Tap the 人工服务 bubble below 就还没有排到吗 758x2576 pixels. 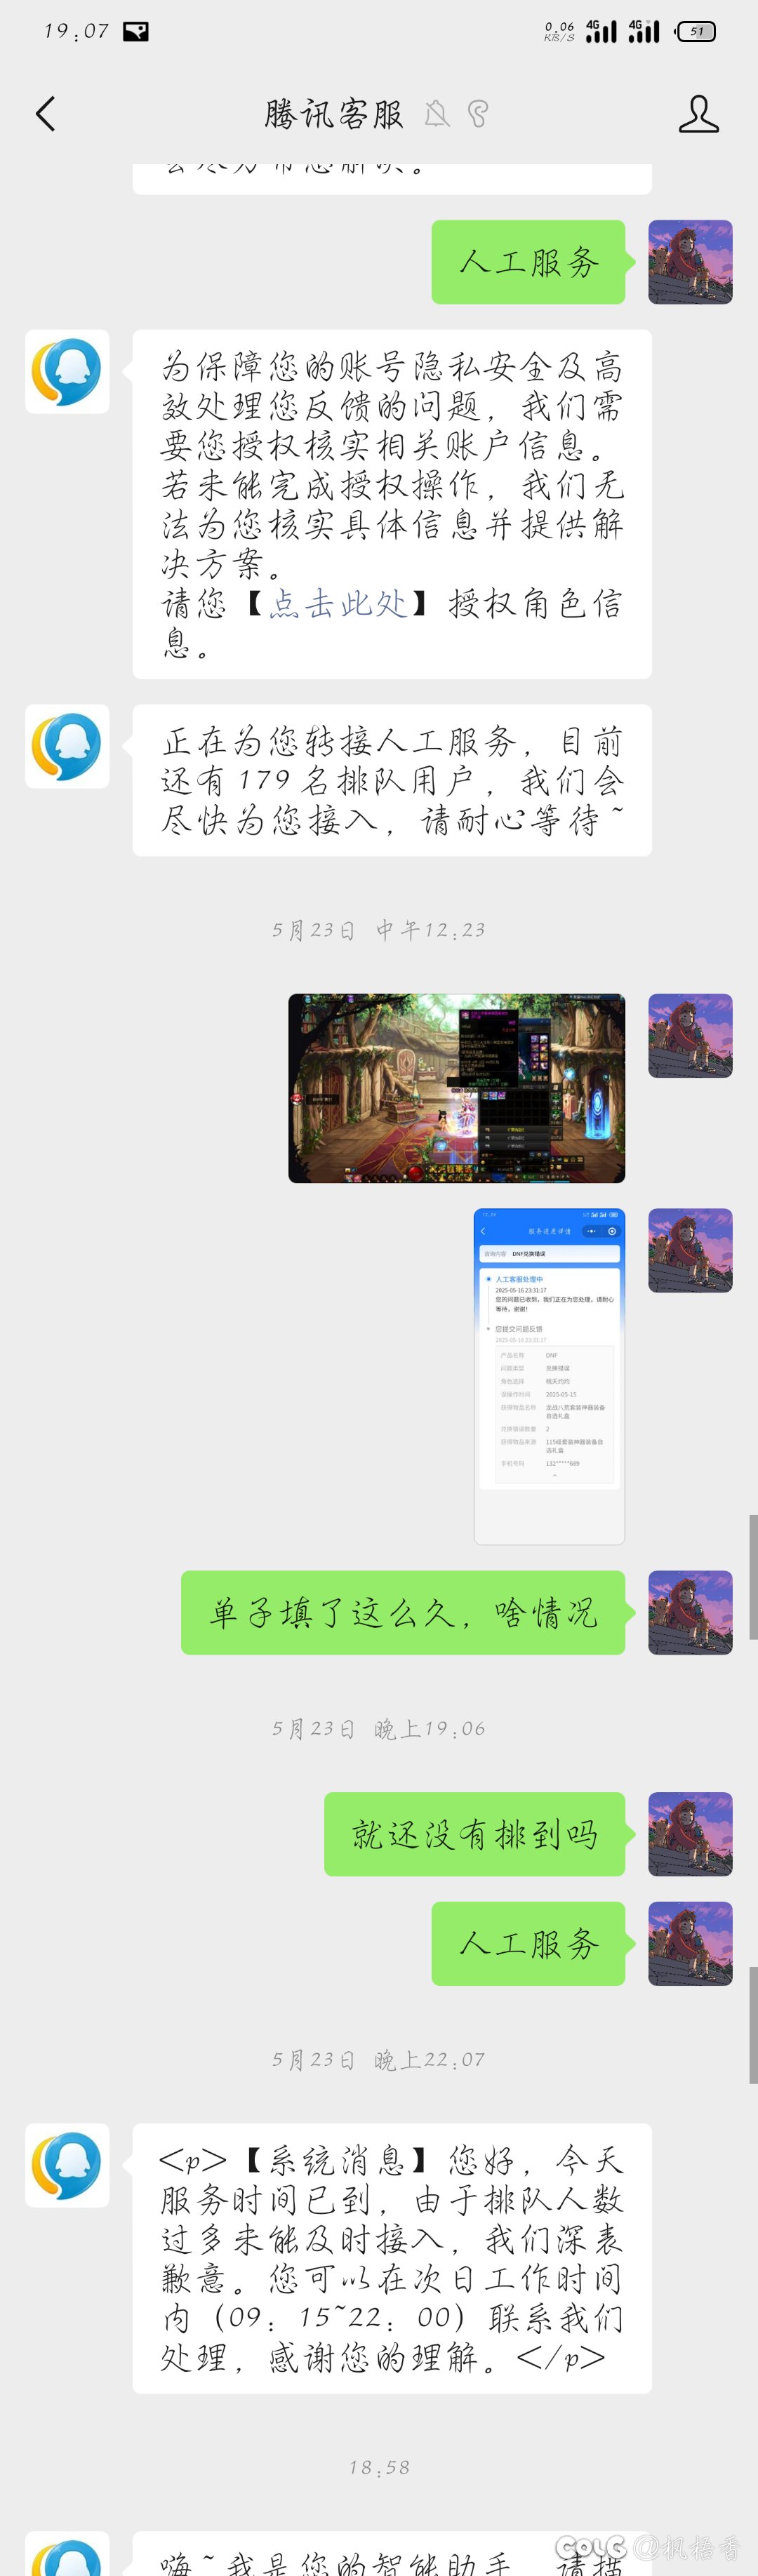528,1943
